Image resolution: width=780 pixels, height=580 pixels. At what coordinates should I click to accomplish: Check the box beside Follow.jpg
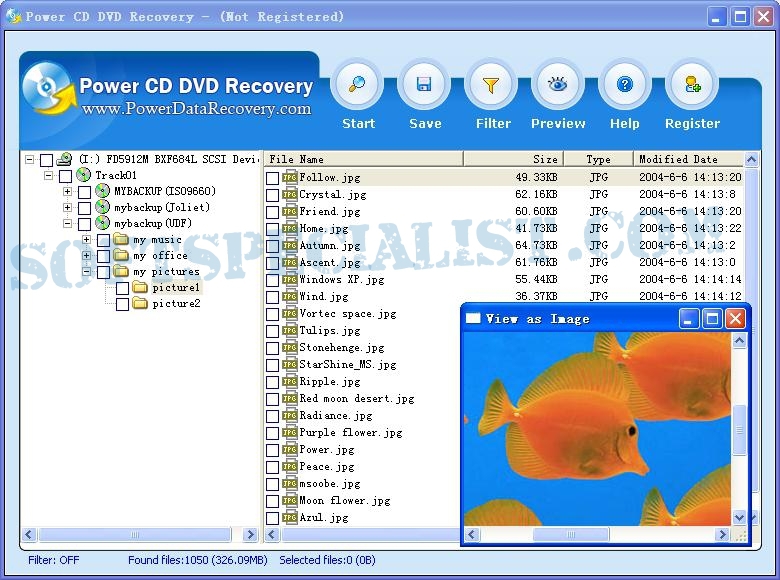tap(272, 178)
